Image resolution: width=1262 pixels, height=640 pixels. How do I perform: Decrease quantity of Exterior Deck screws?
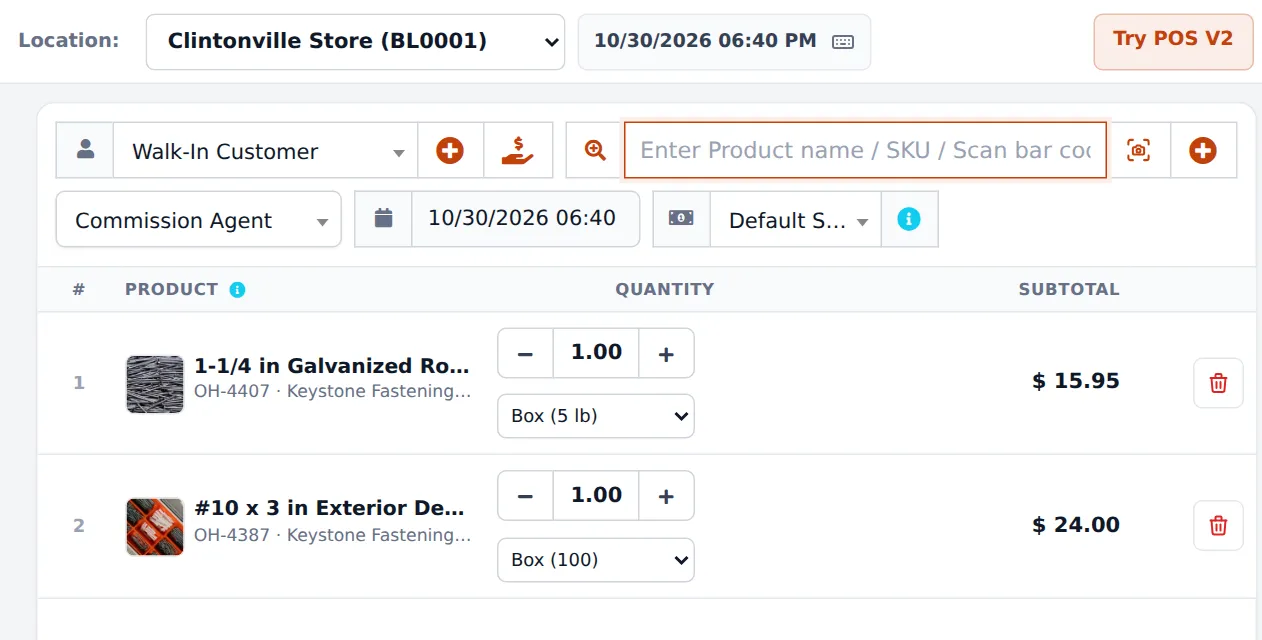pyautogui.click(x=526, y=496)
